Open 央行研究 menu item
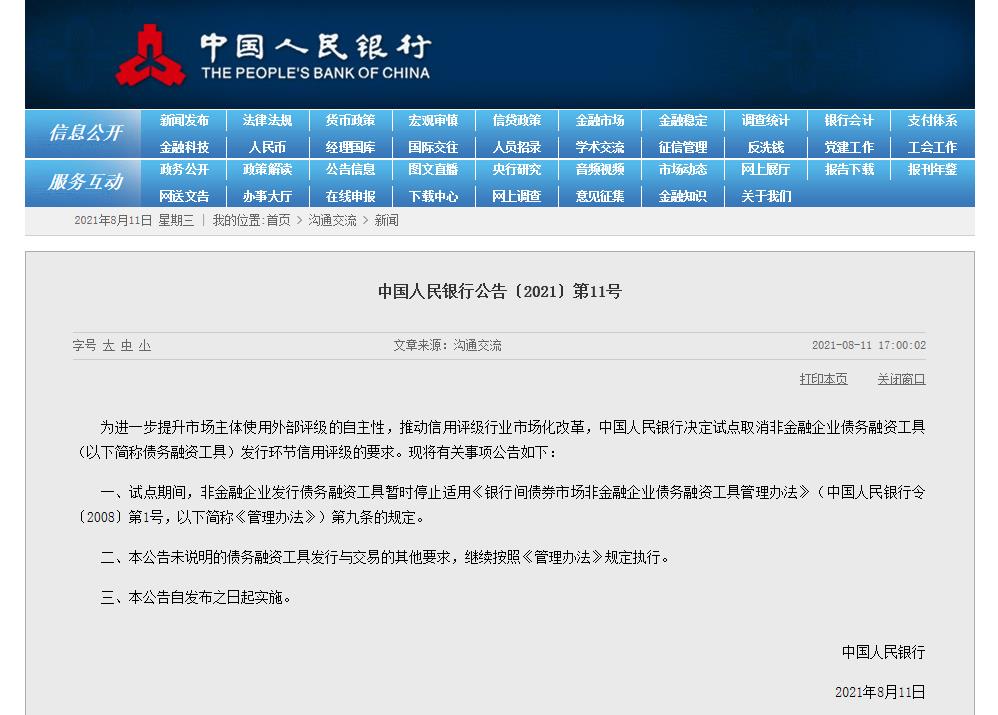998x715 pixels. tap(517, 169)
